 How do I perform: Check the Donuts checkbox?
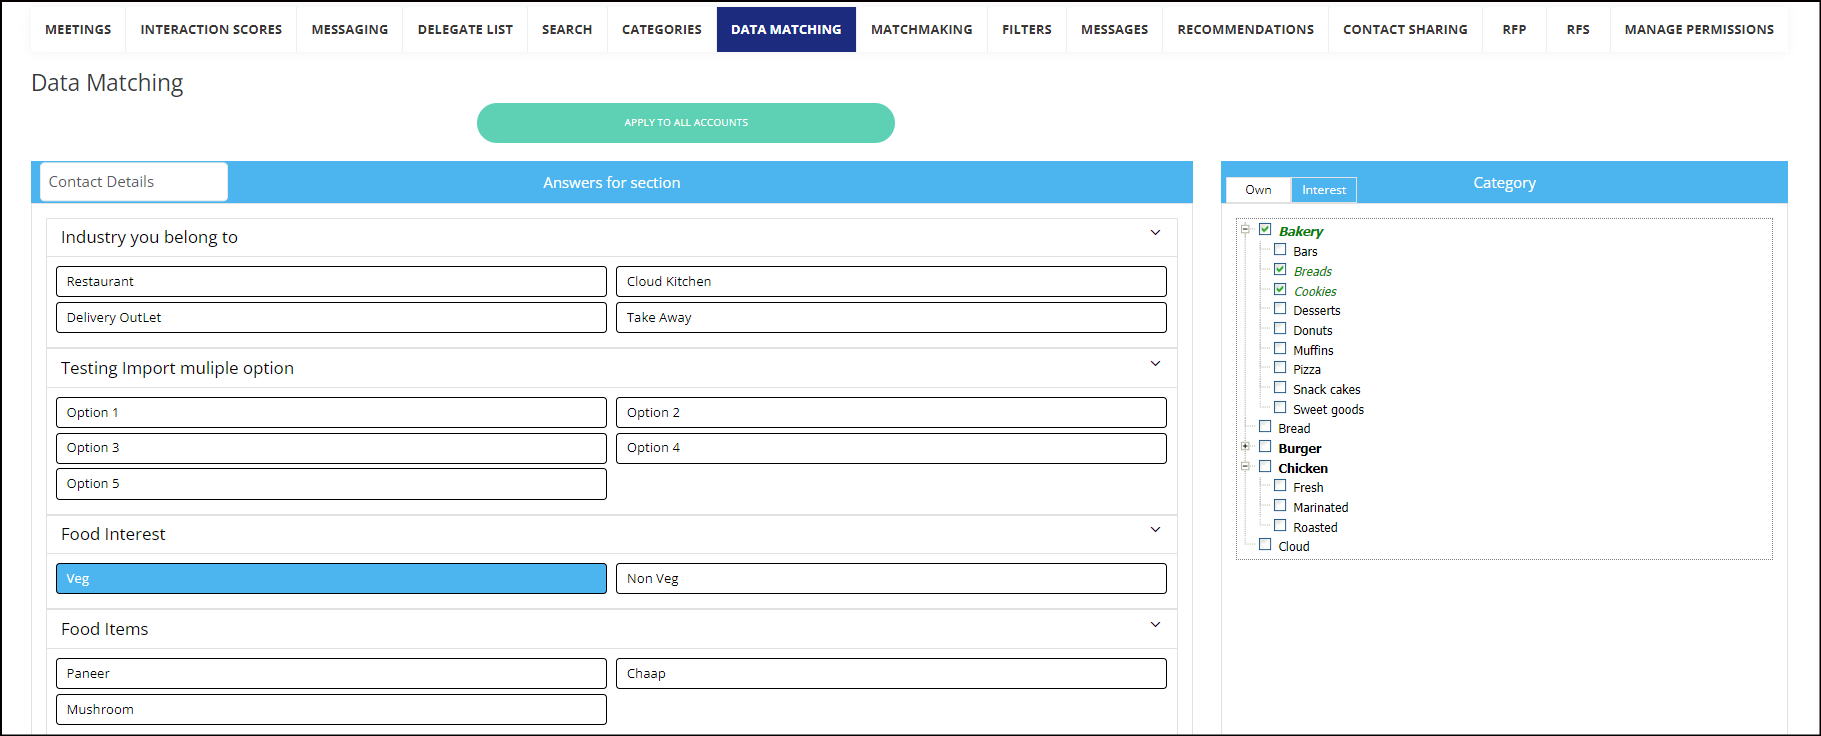[x=1280, y=329]
